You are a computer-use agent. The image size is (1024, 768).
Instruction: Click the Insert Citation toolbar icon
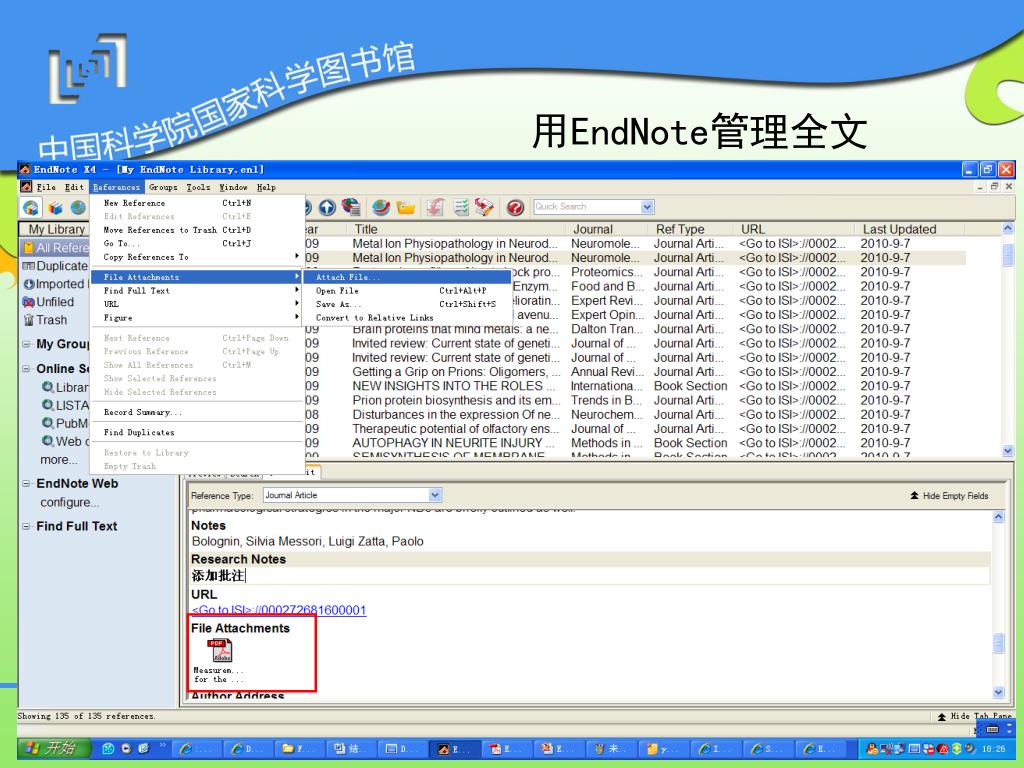436,208
